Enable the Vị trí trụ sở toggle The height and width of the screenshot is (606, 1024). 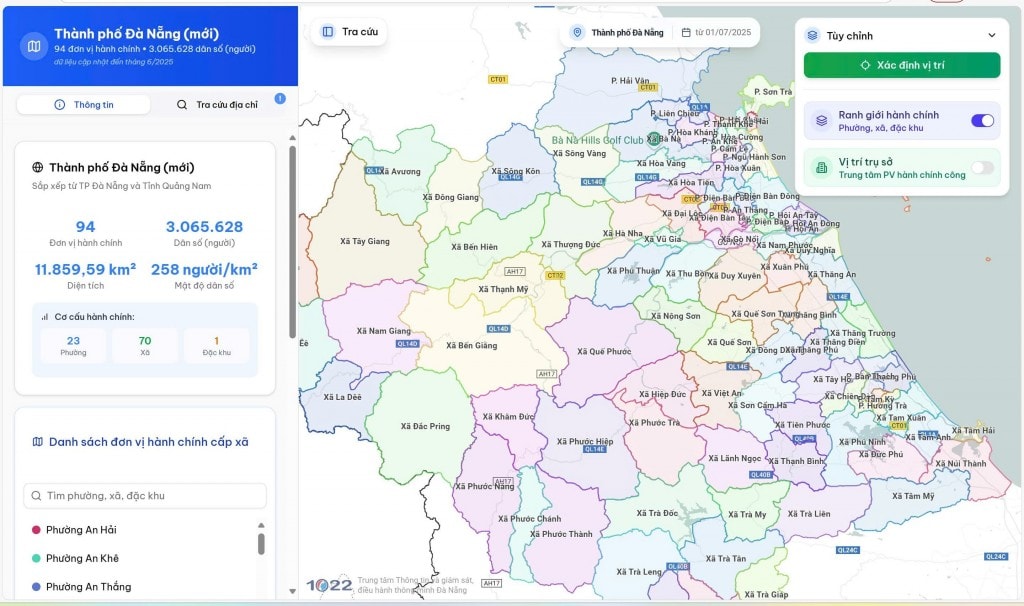click(x=982, y=168)
